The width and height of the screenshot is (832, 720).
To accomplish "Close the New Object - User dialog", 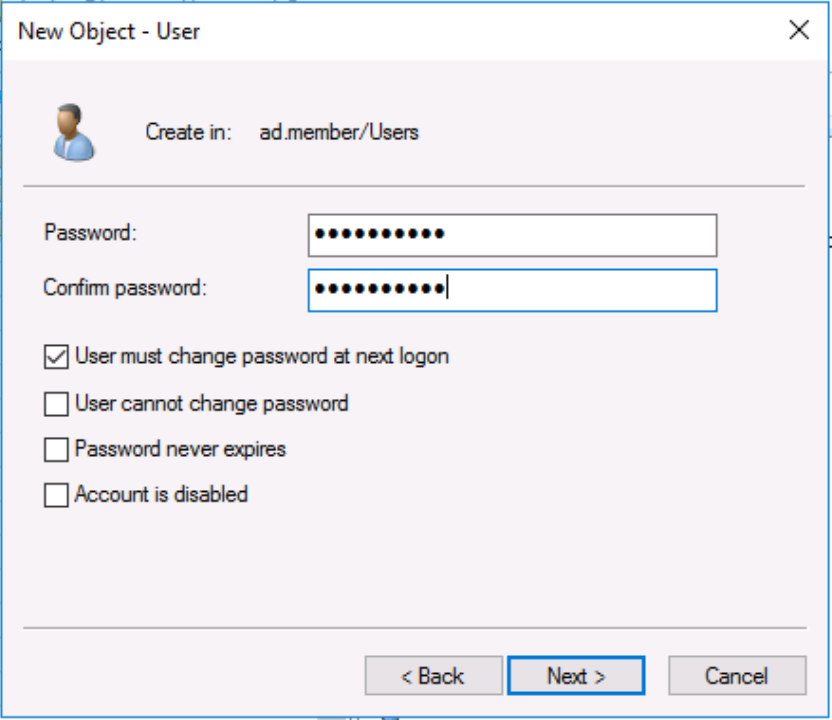I will click(799, 30).
